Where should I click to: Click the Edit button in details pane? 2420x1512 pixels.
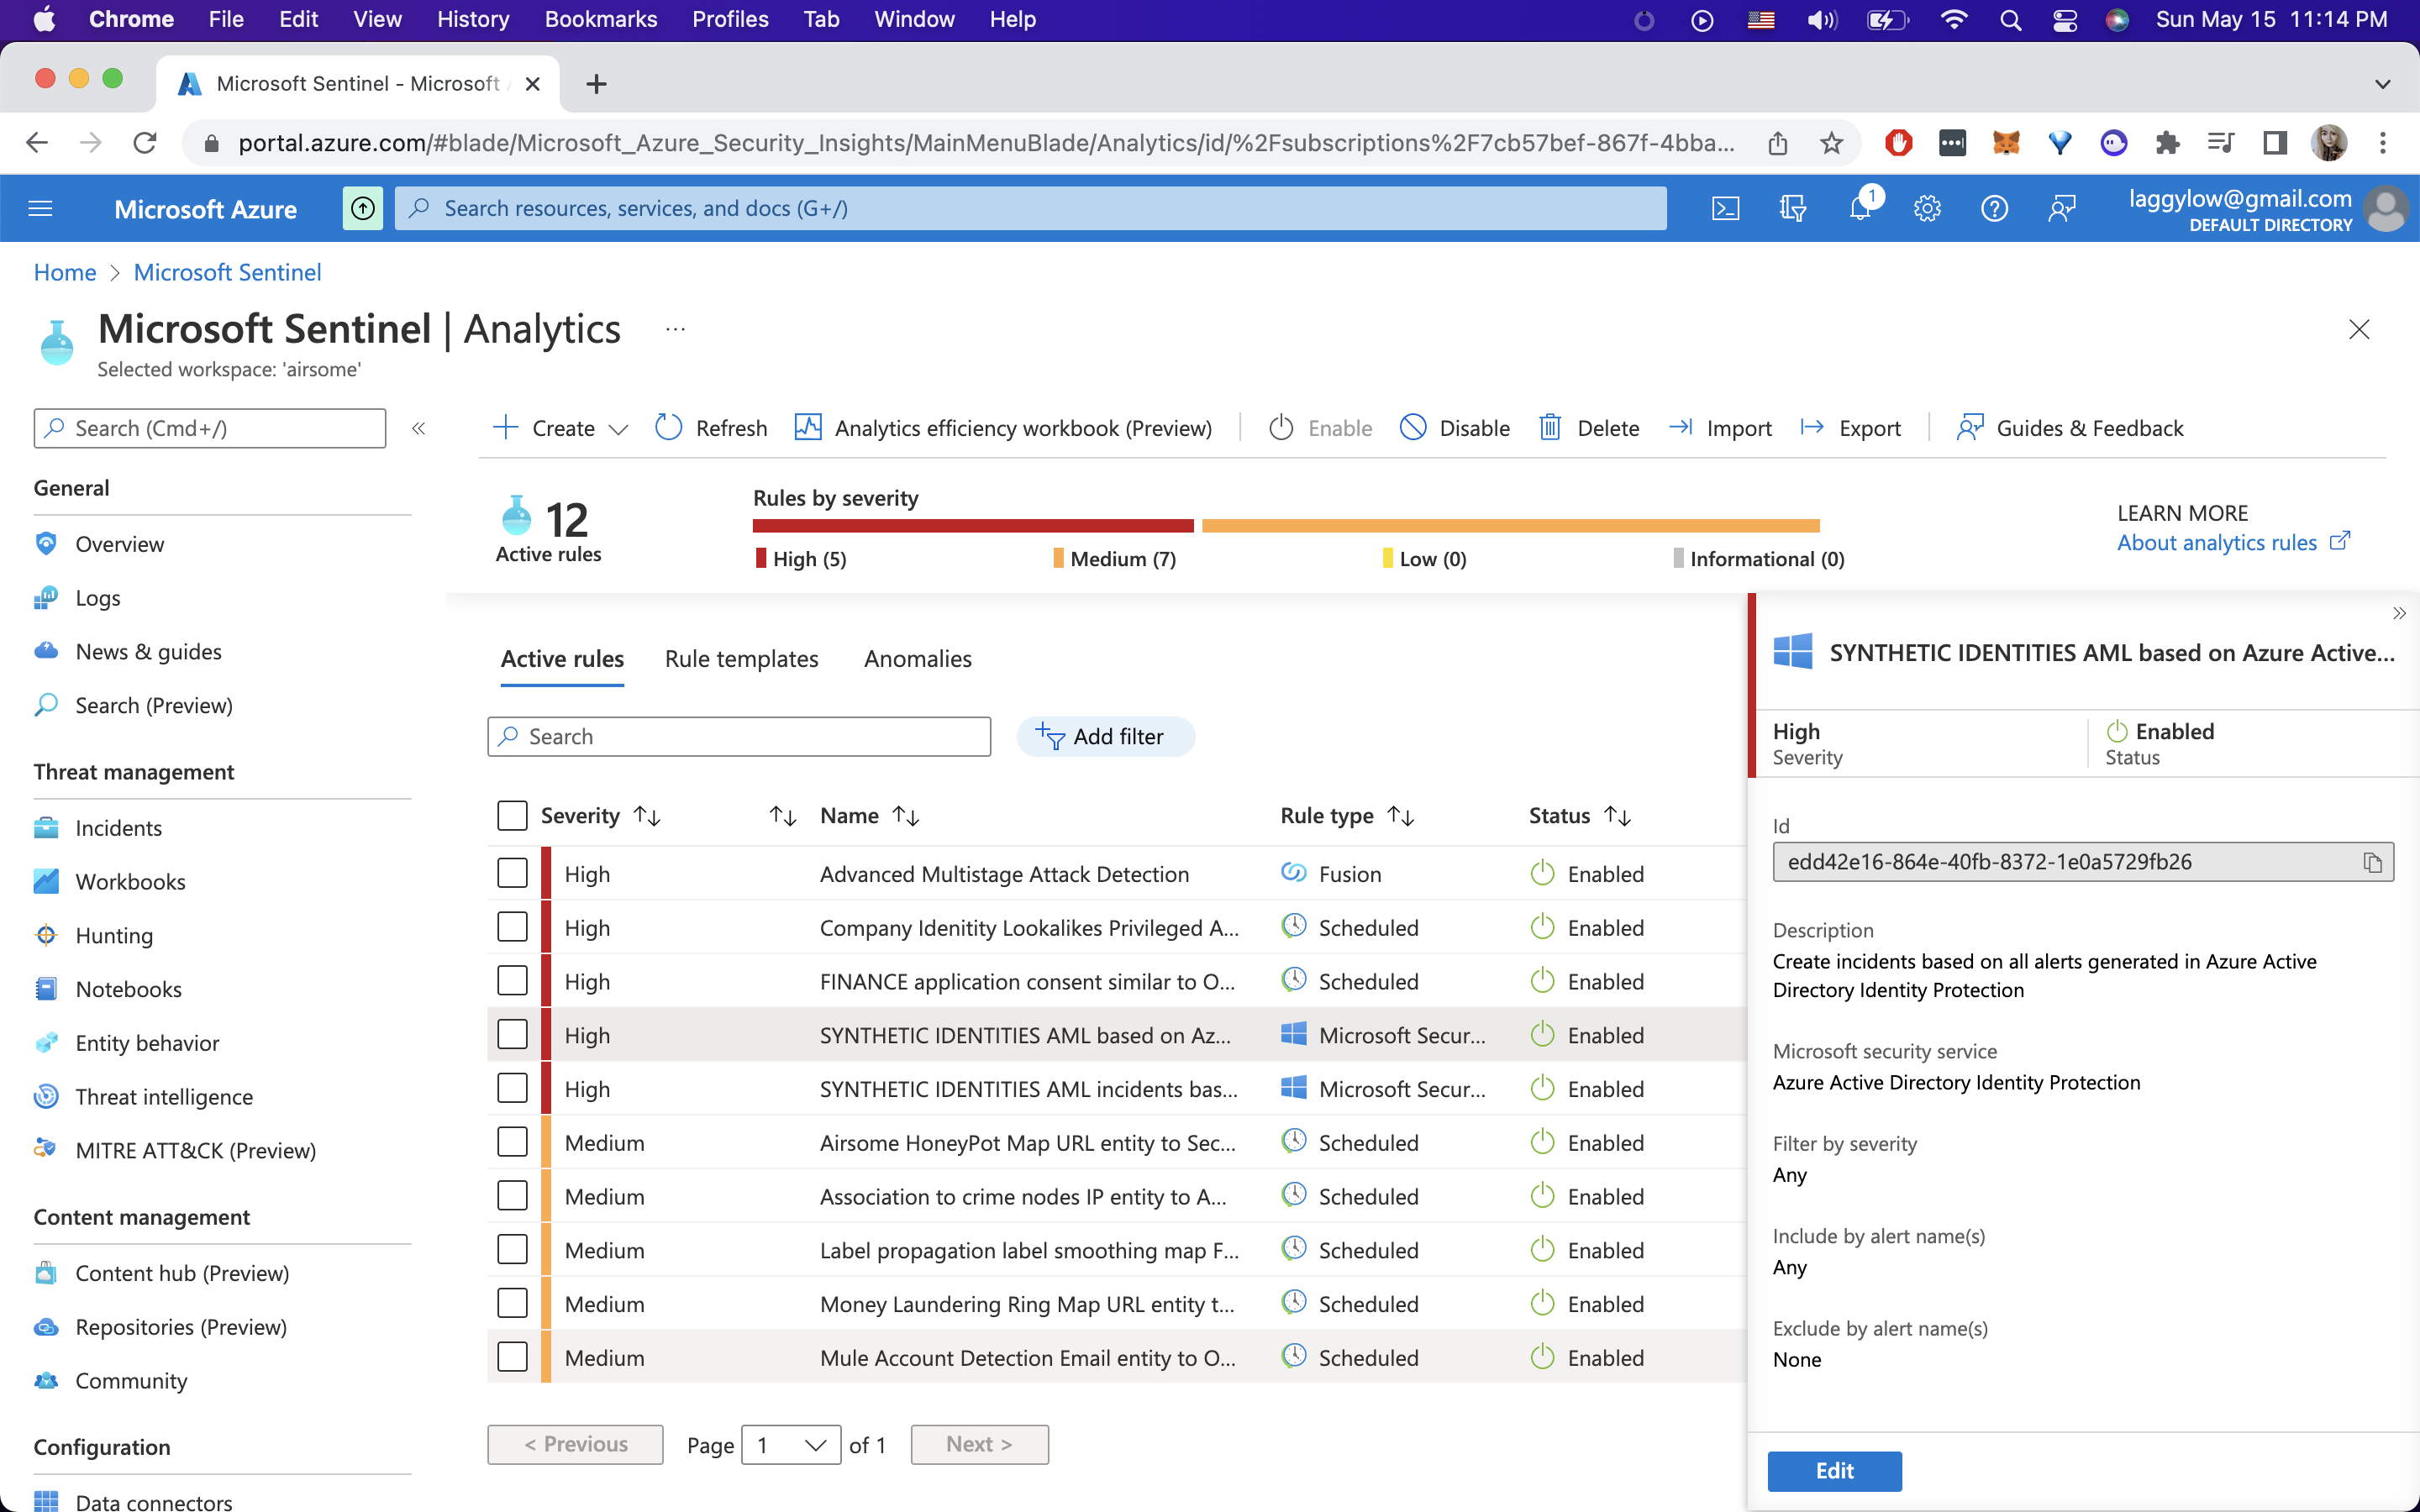pyautogui.click(x=1834, y=1470)
